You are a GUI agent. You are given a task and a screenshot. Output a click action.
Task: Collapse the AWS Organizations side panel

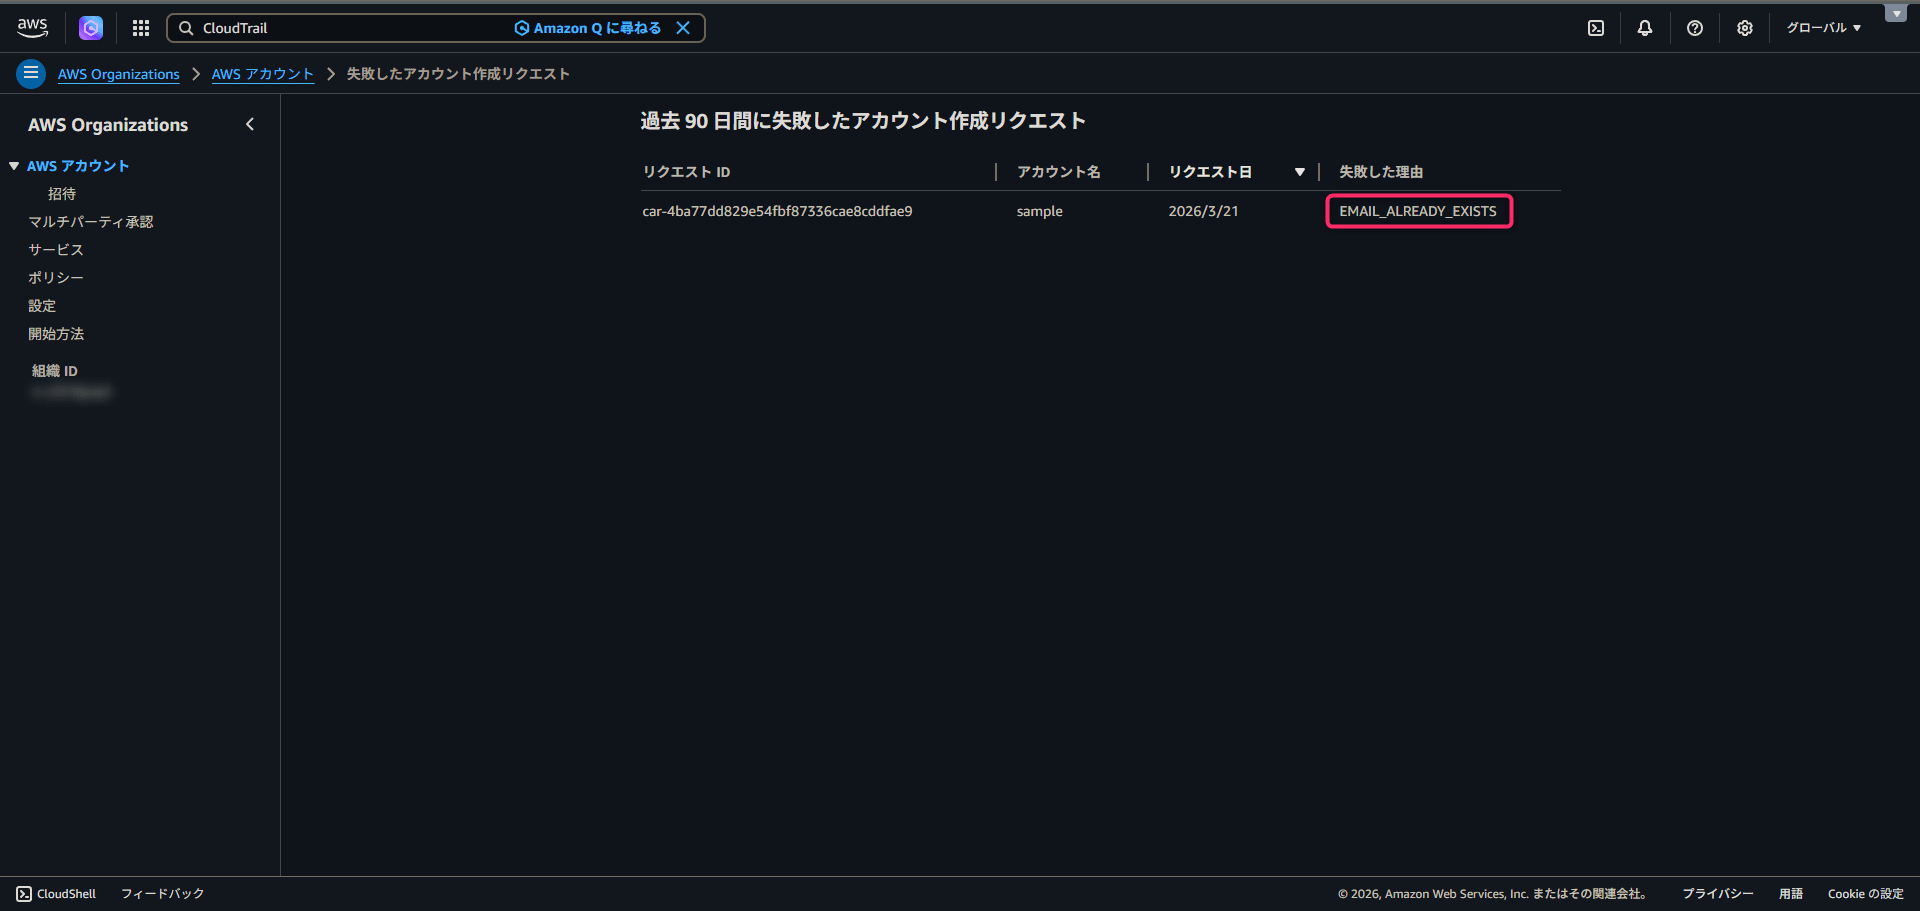point(250,124)
